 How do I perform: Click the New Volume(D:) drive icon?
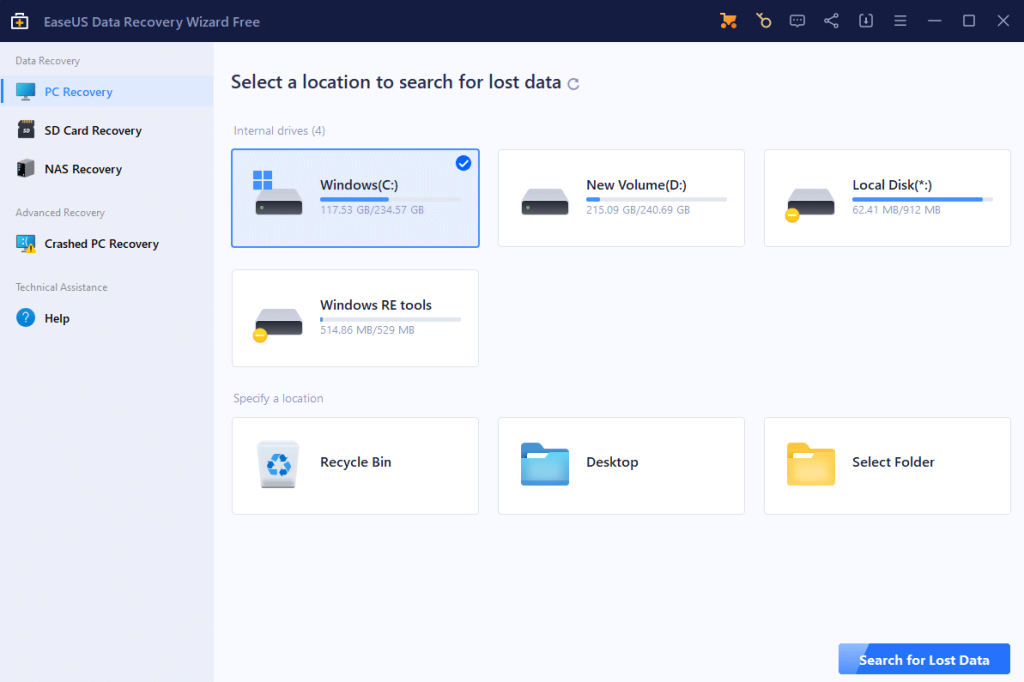(545, 202)
